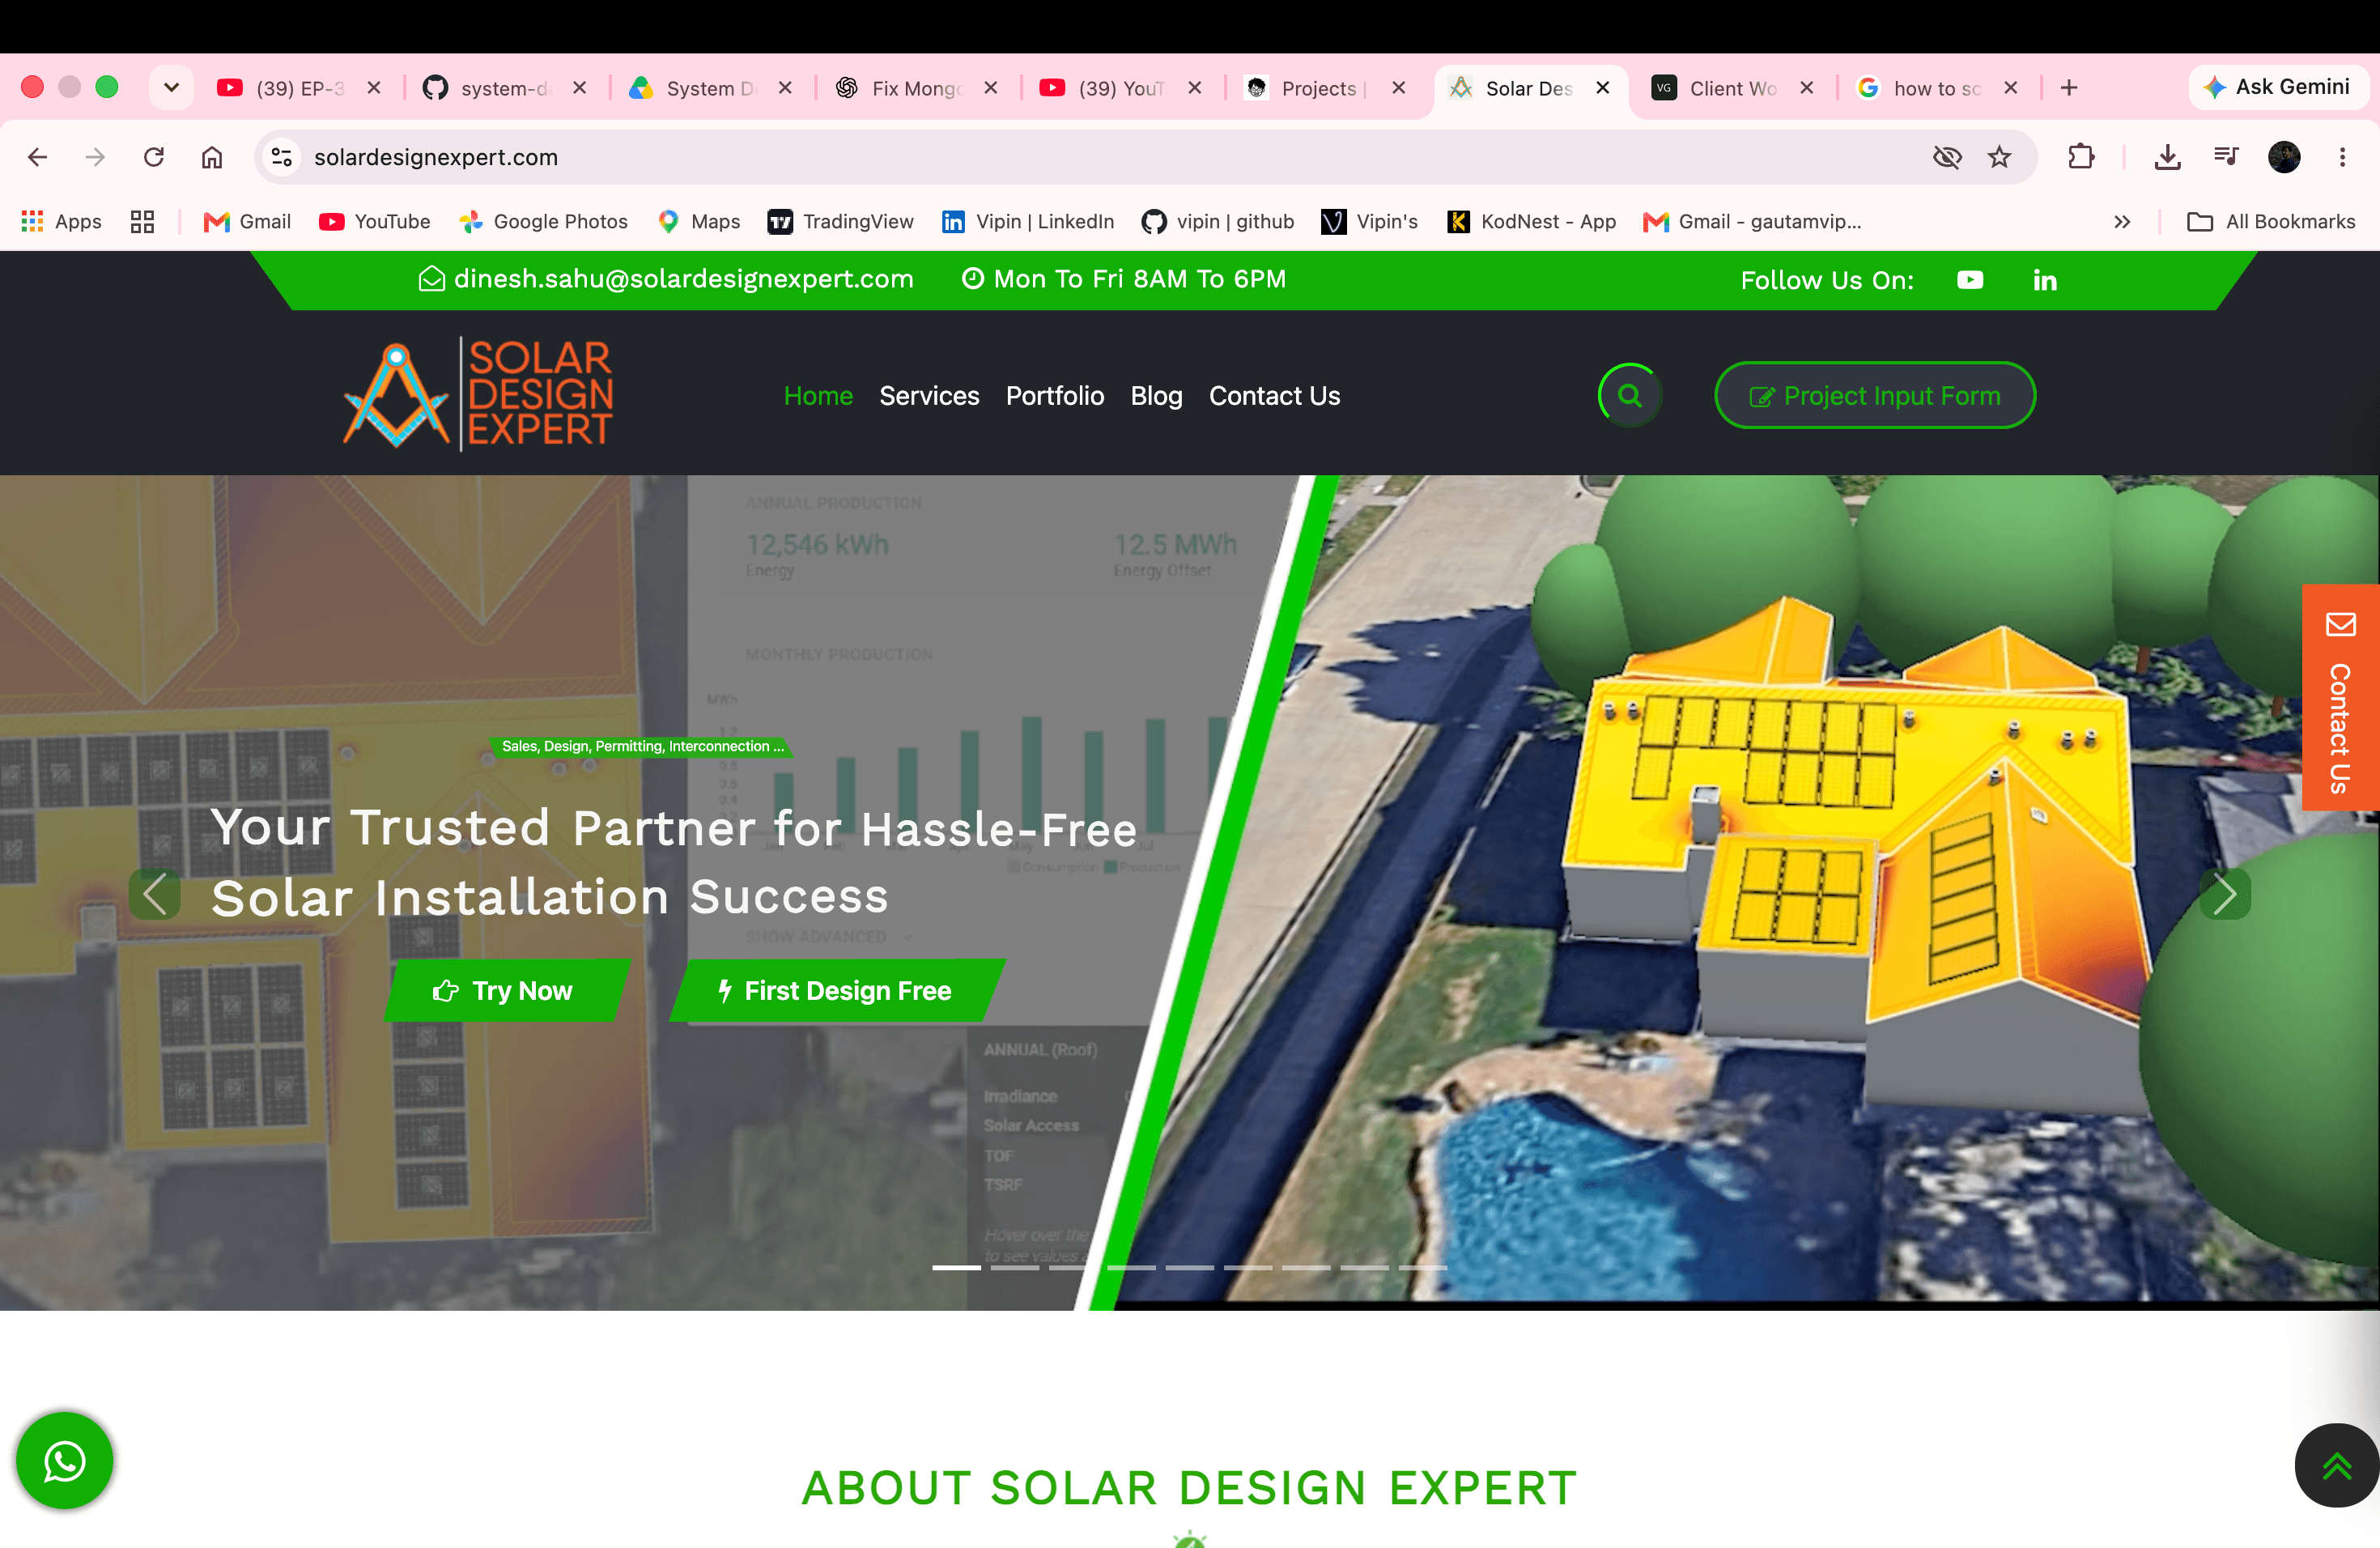2380x1548 pixels.
Task: Switch to the system-d GitHub tab
Action: [505, 88]
